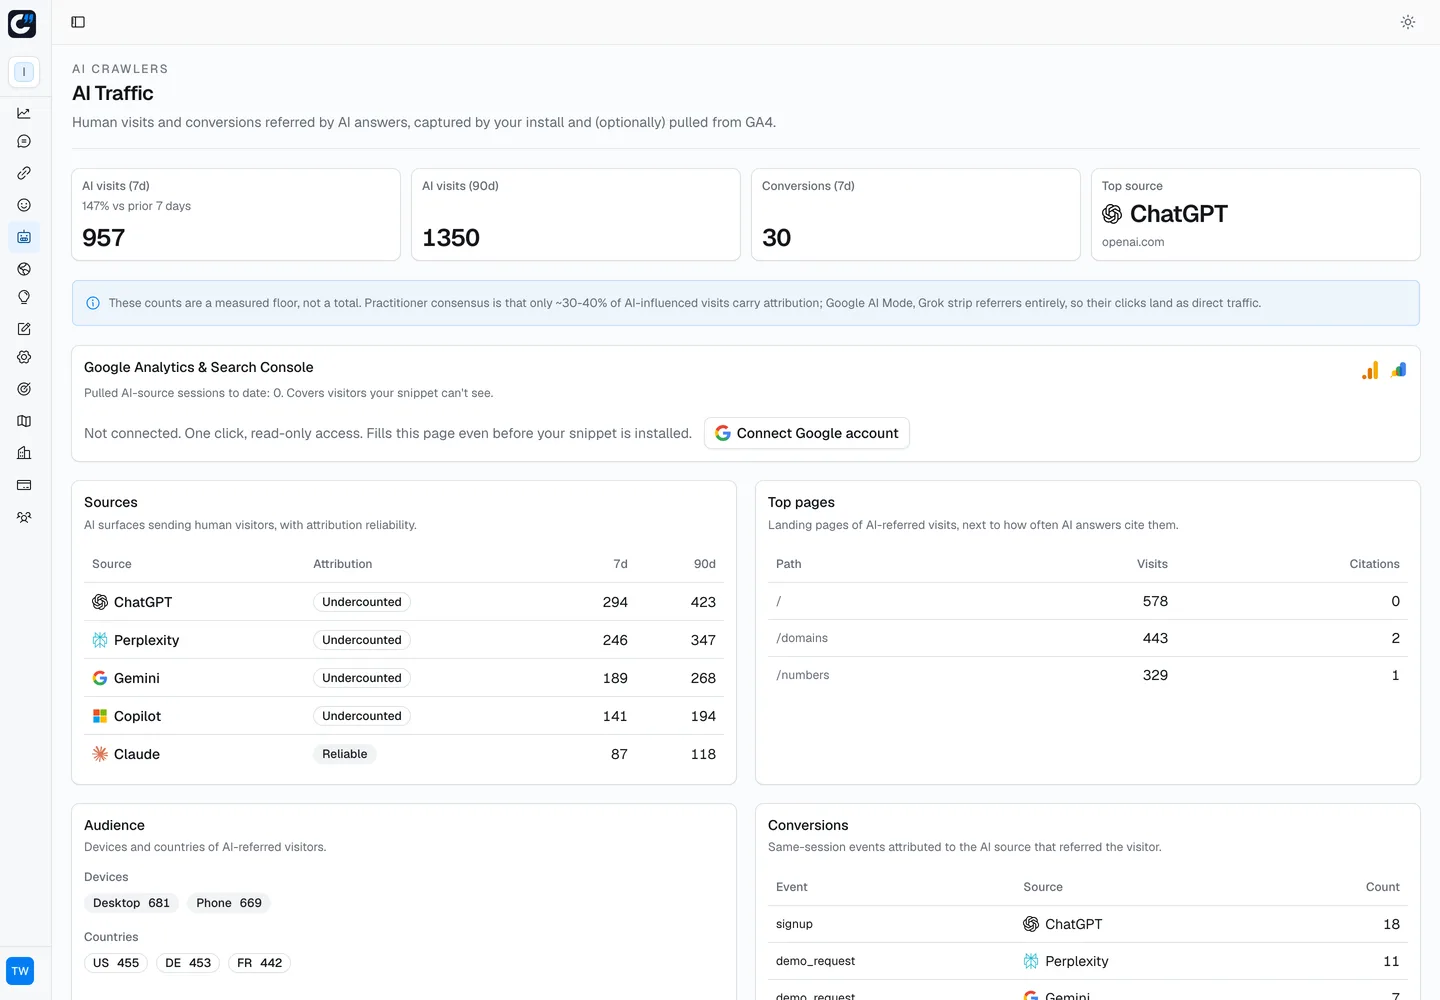Open the smiley face sidebar icon
The width and height of the screenshot is (1440, 1000).
pos(24,205)
